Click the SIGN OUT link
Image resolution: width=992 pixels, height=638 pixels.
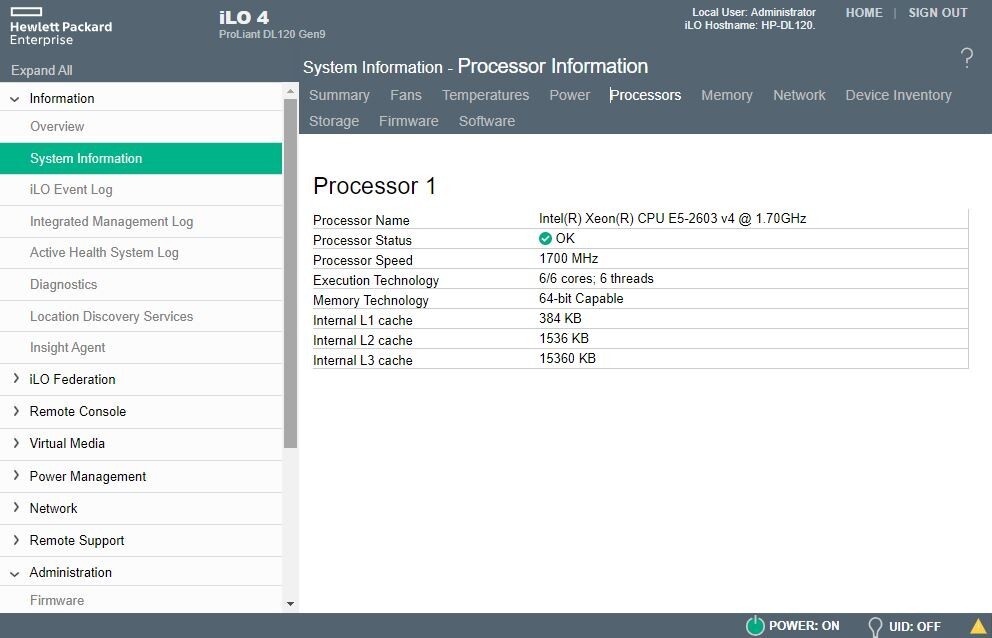click(x=938, y=13)
